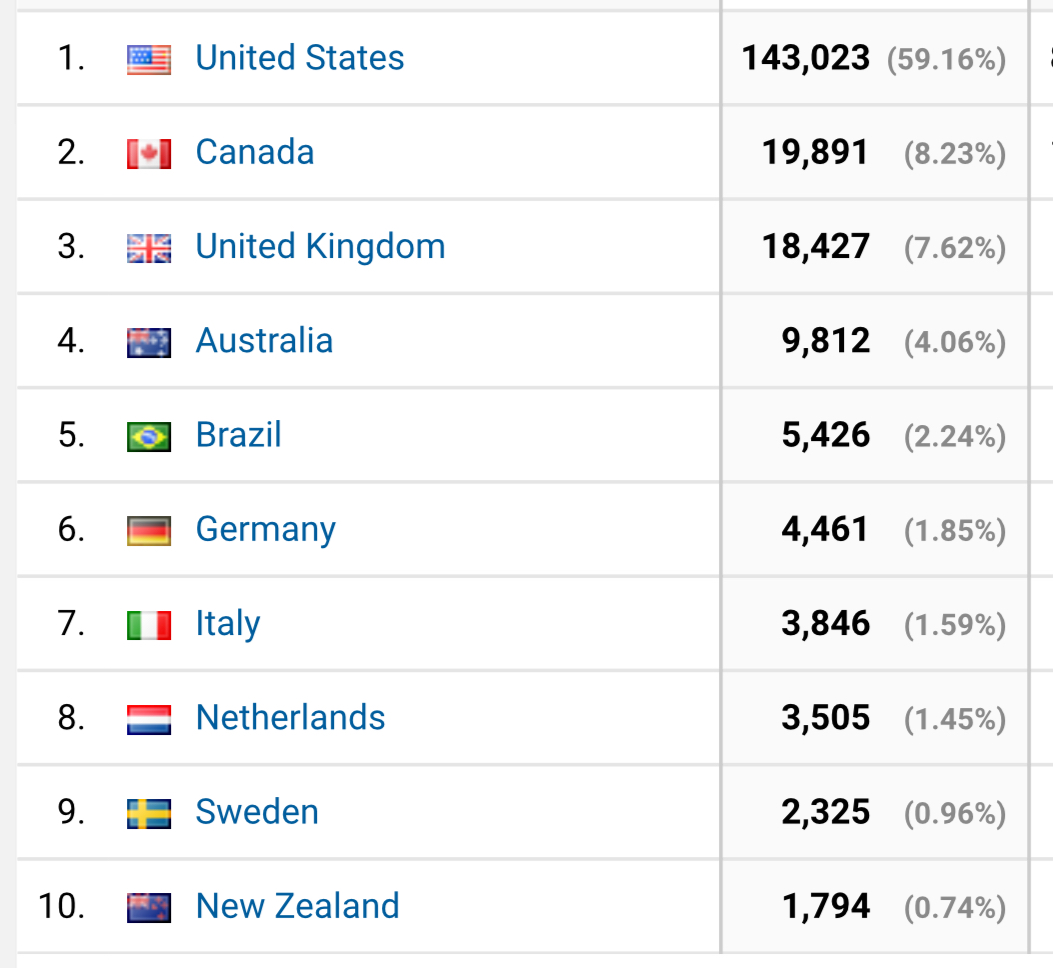
Task: Select the Italy country link
Action: [x=228, y=623]
